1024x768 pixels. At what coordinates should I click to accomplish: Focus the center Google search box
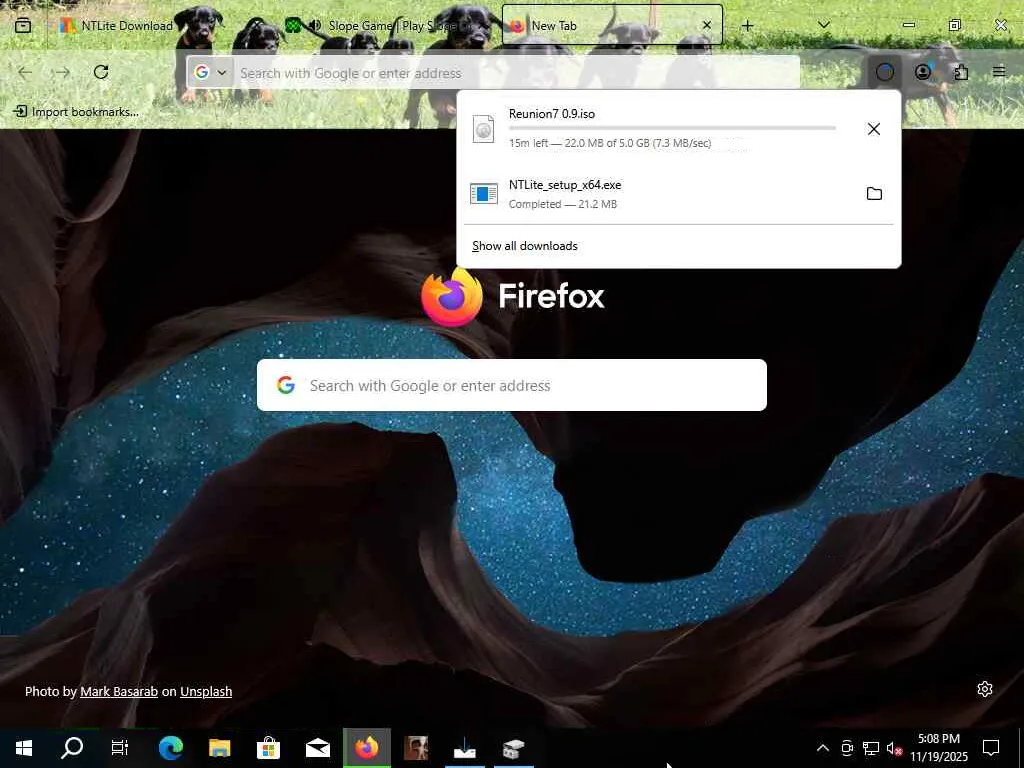point(511,385)
